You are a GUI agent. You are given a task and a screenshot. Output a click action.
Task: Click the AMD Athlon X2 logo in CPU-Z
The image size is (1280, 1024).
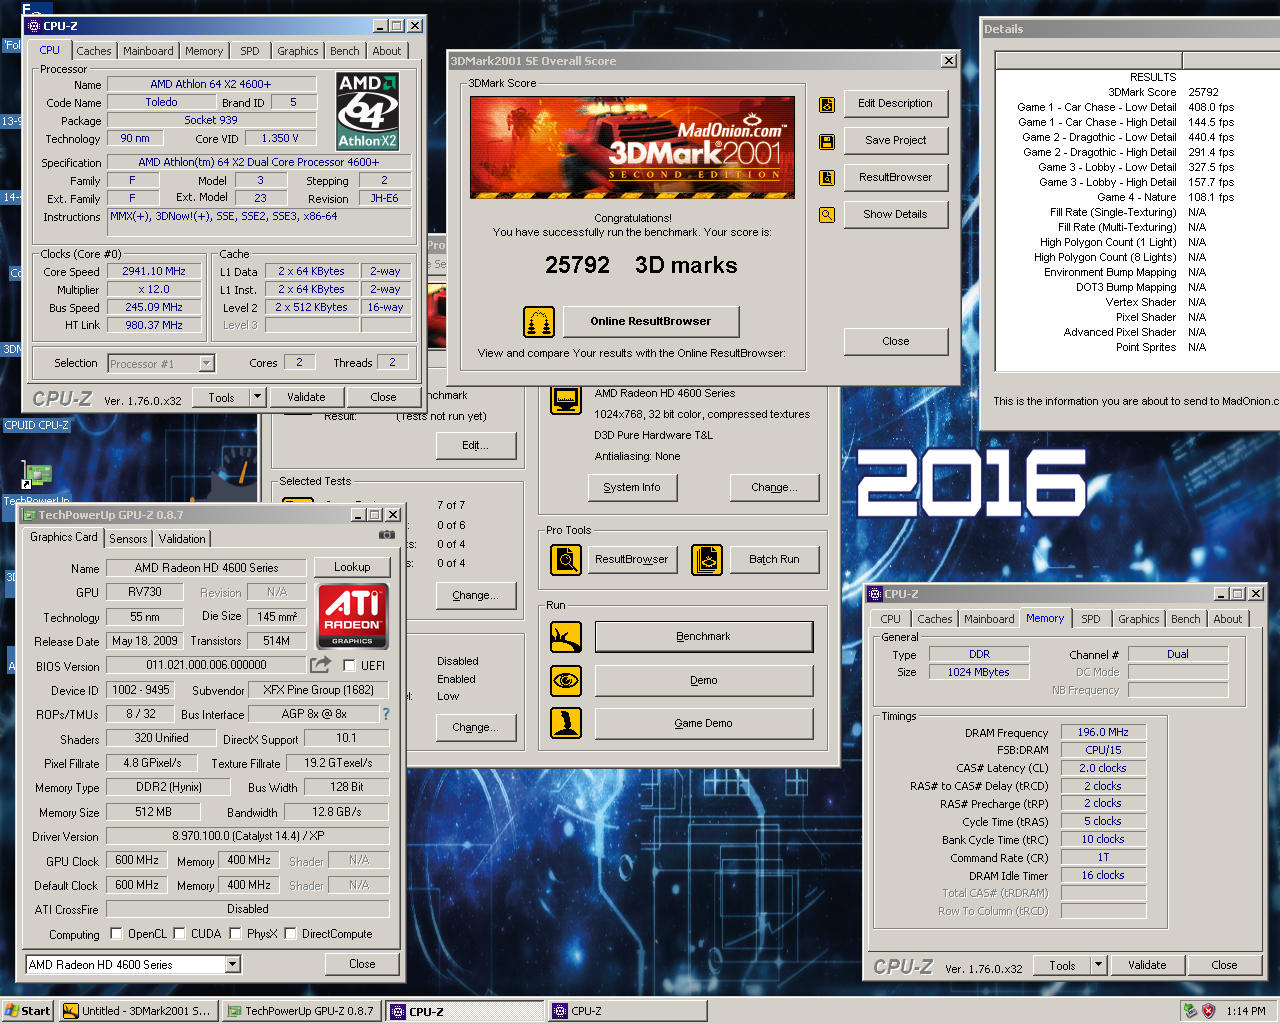368,111
